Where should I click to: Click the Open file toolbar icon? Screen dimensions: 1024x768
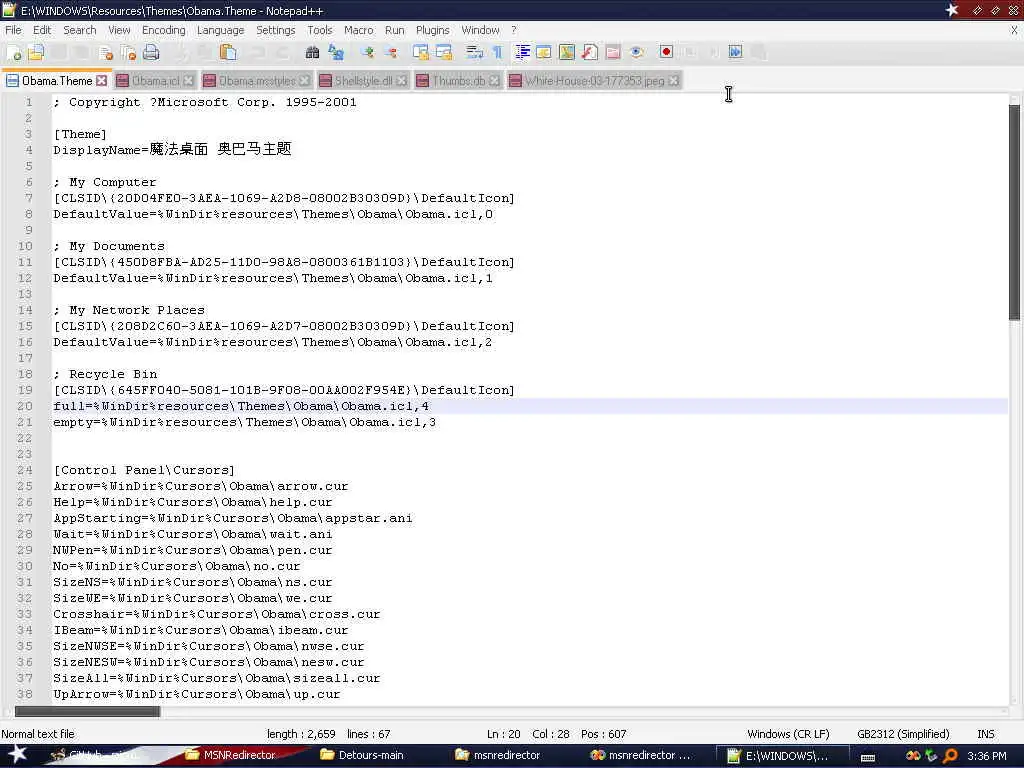point(35,52)
